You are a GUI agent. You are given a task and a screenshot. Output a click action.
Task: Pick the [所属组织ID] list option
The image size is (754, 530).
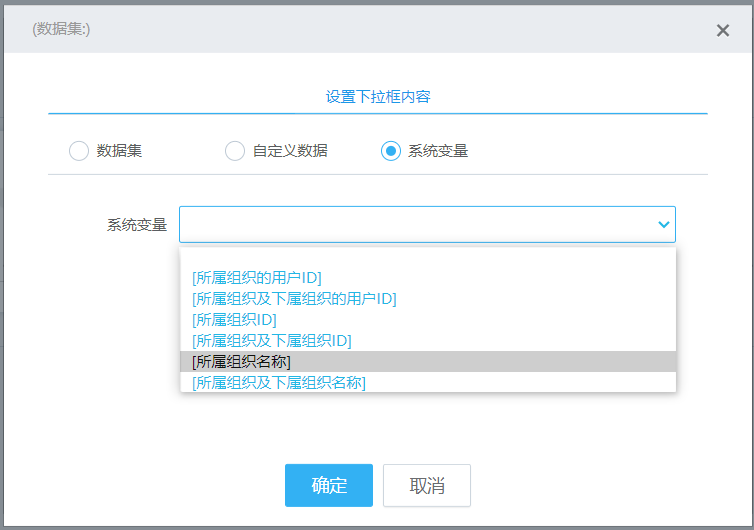point(234,319)
